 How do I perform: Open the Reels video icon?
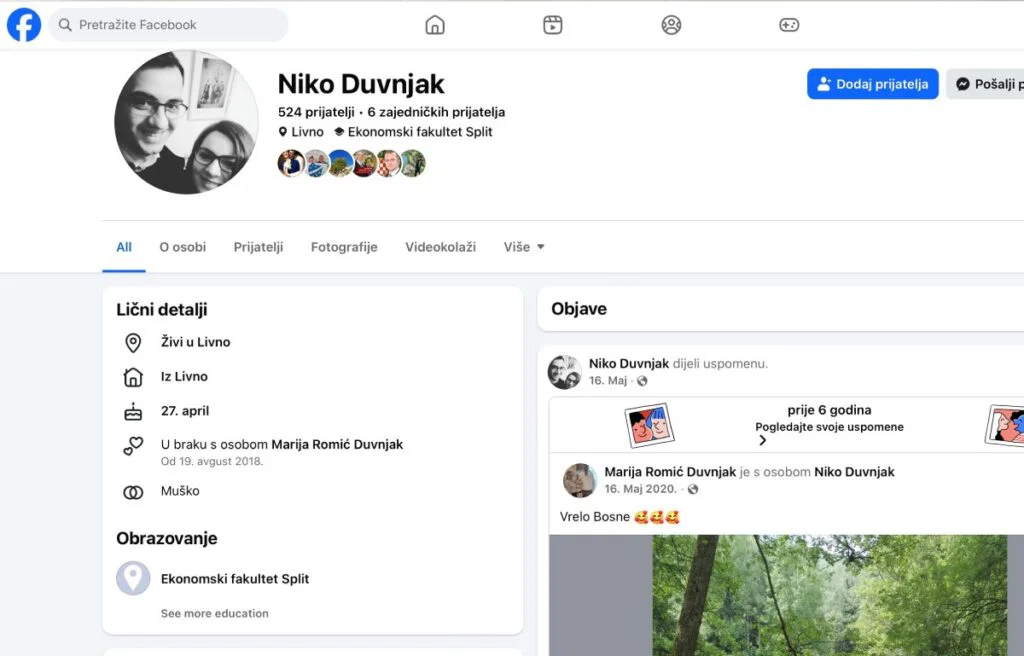(552, 25)
